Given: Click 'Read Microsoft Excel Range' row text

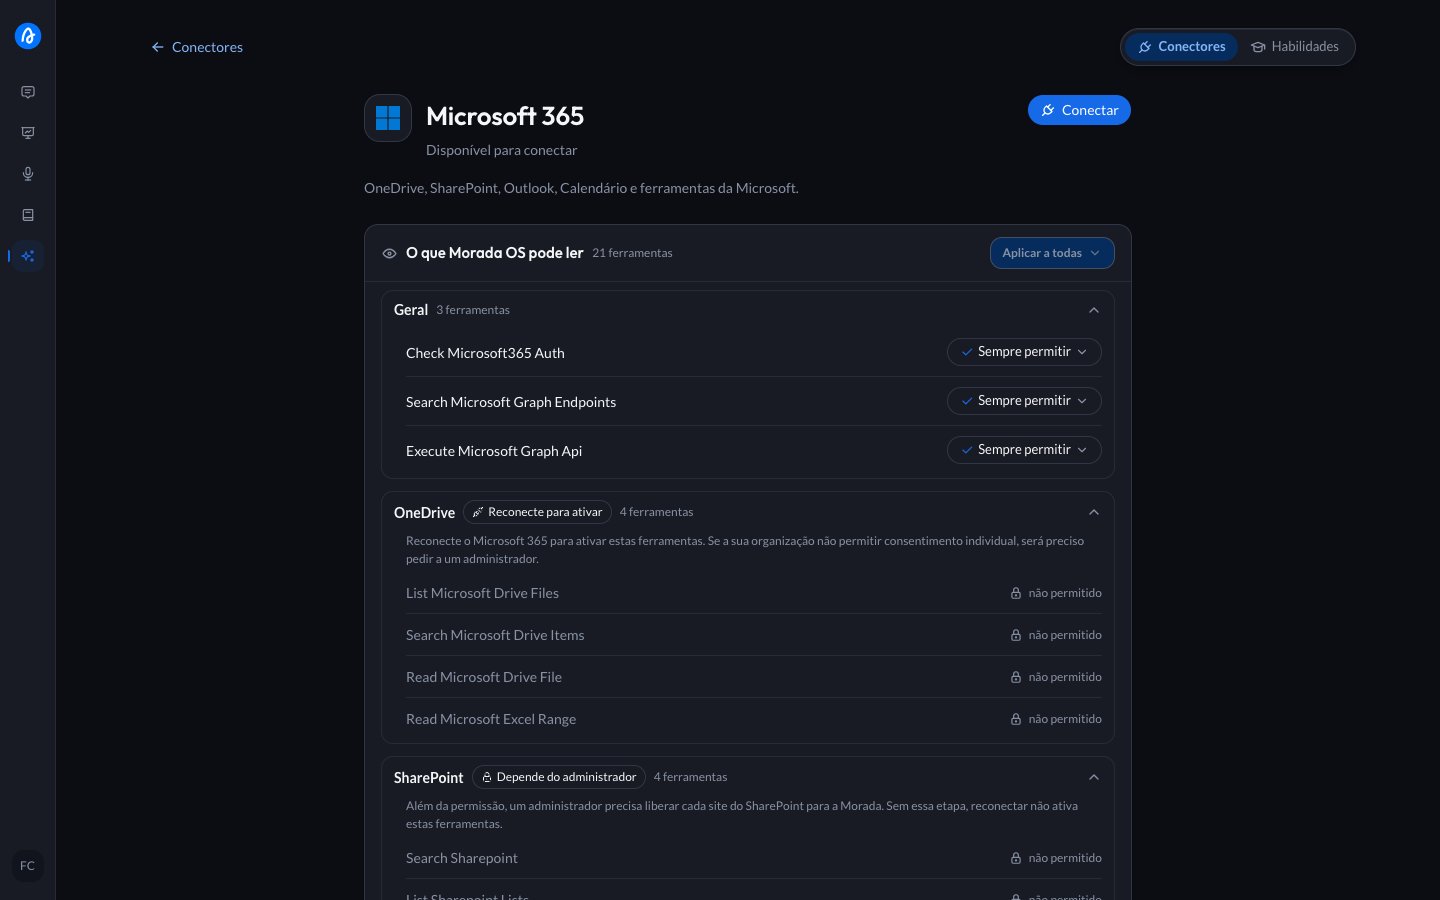Looking at the screenshot, I should (491, 719).
